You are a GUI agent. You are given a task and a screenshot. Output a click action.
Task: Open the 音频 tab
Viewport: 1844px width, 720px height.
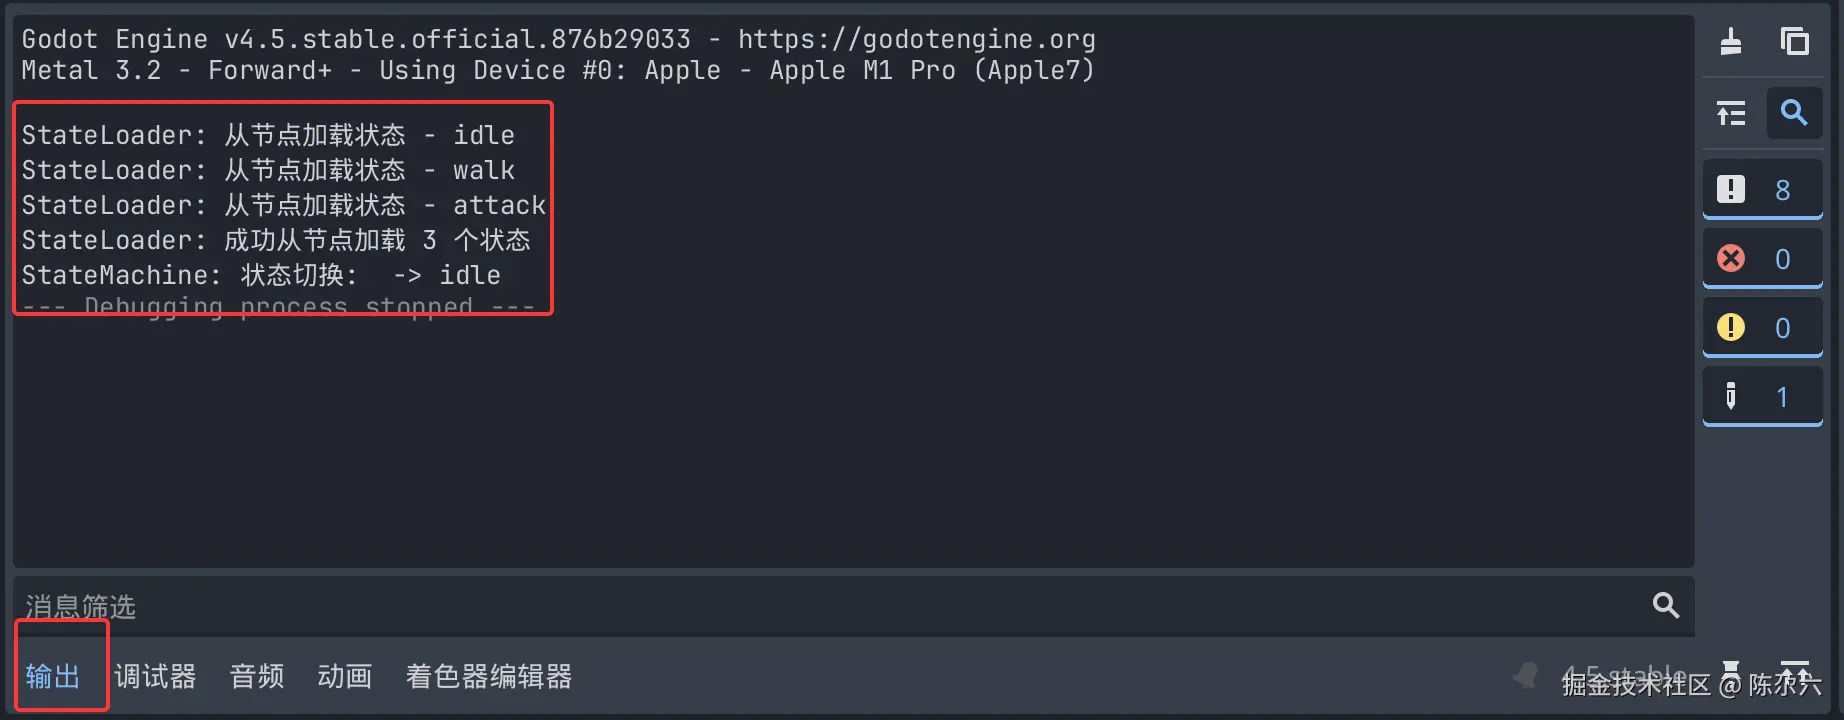tap(256, 676)
